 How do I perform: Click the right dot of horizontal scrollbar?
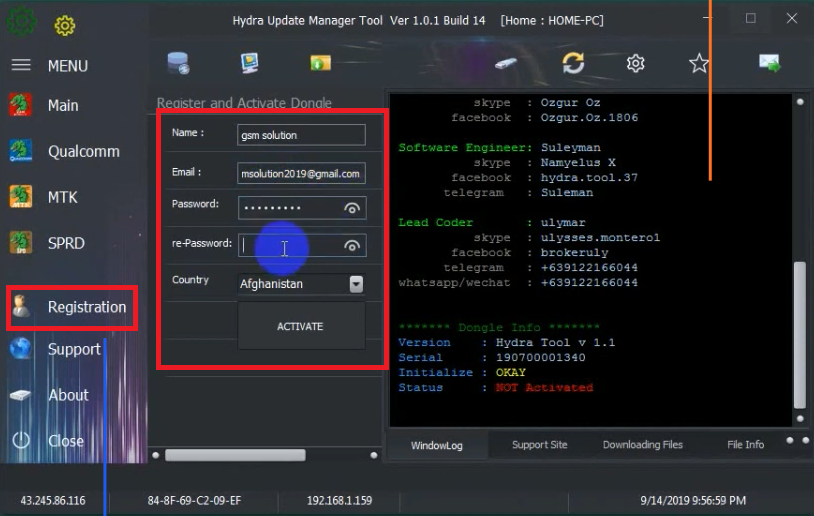374,455
